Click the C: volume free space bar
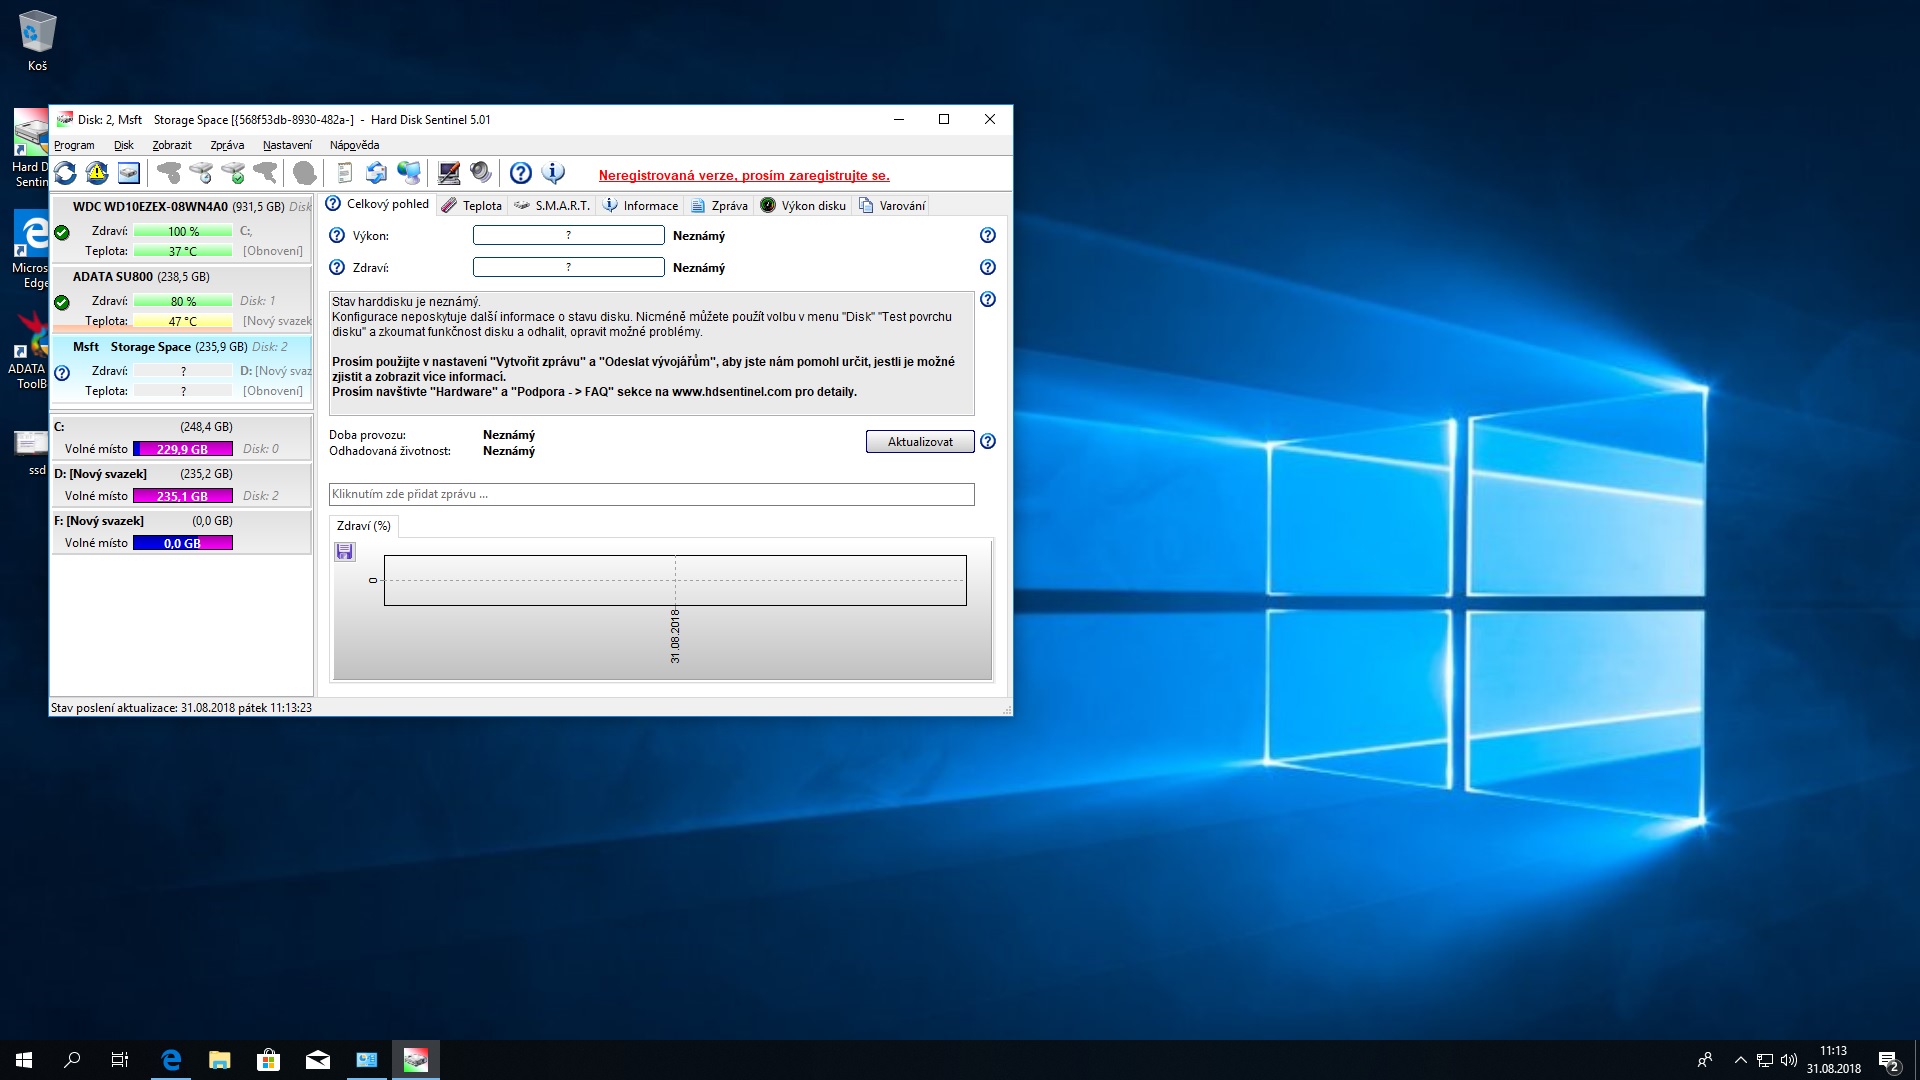 click(183, 449)
